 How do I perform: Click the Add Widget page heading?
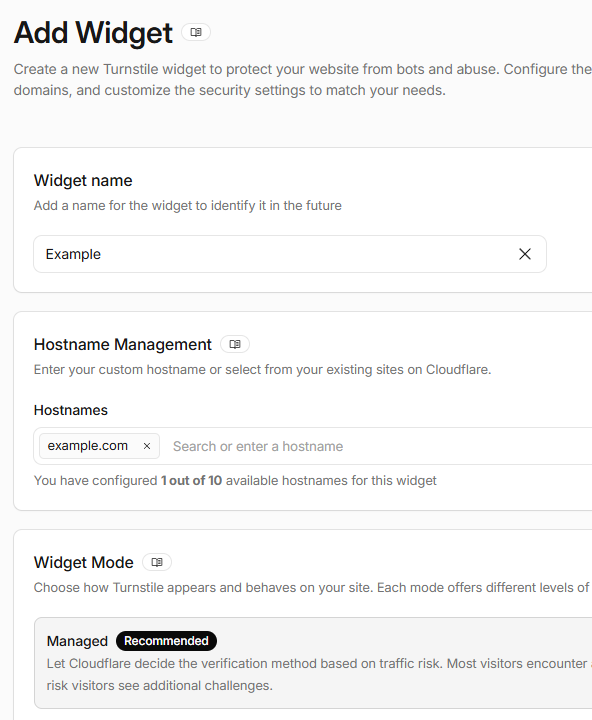coord(93,33)
